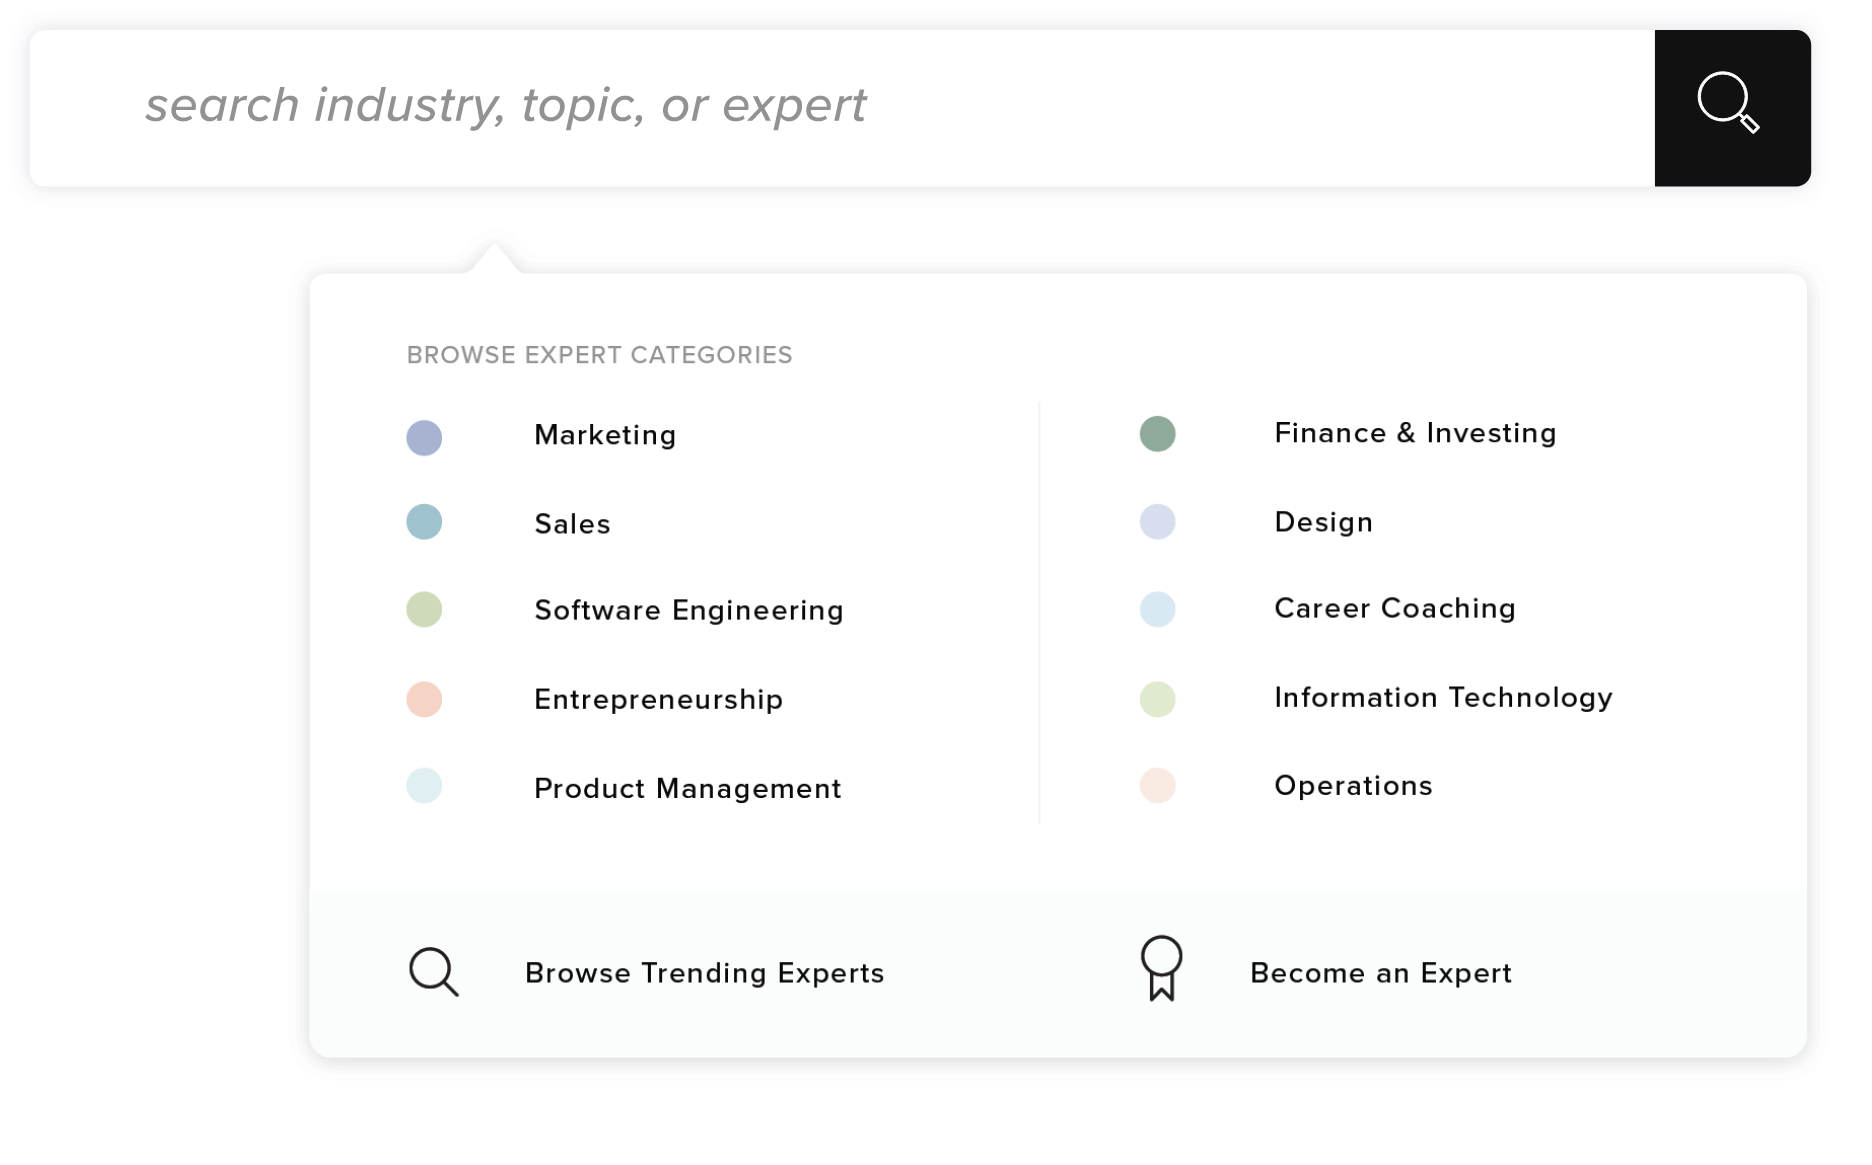
Task: Select the Marketing category
Action: [x=605, y=435]
